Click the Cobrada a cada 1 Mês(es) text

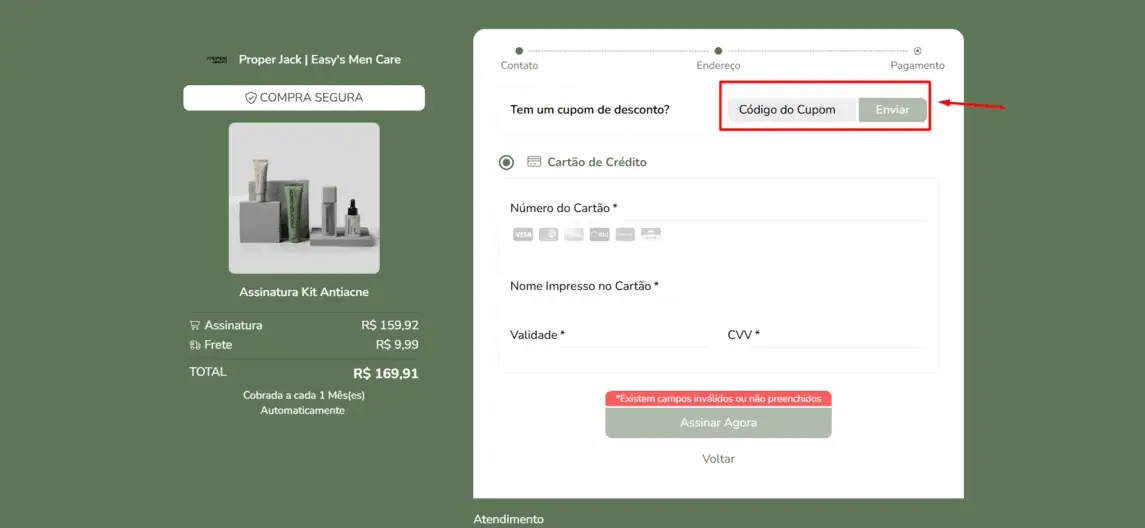pos(304,395)
